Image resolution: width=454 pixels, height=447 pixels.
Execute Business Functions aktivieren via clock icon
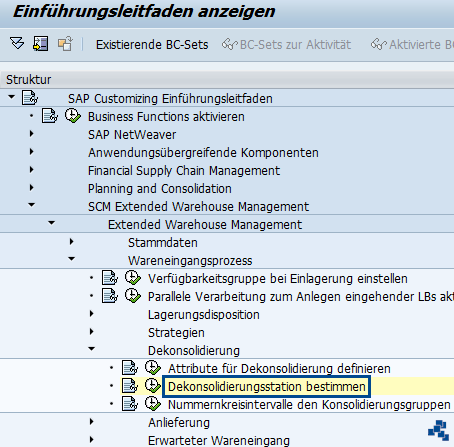73,116
